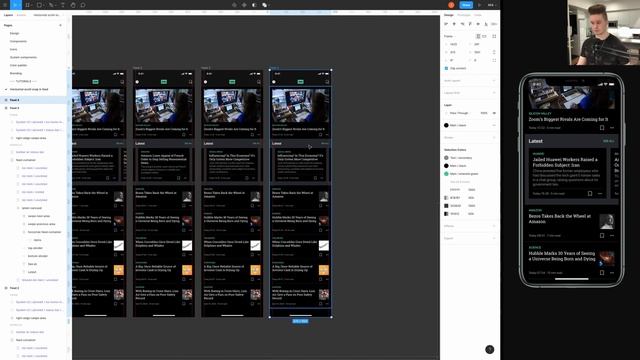Select the Pen tool
Viewport: 640px width, 360px height.
tap(51, 5)
